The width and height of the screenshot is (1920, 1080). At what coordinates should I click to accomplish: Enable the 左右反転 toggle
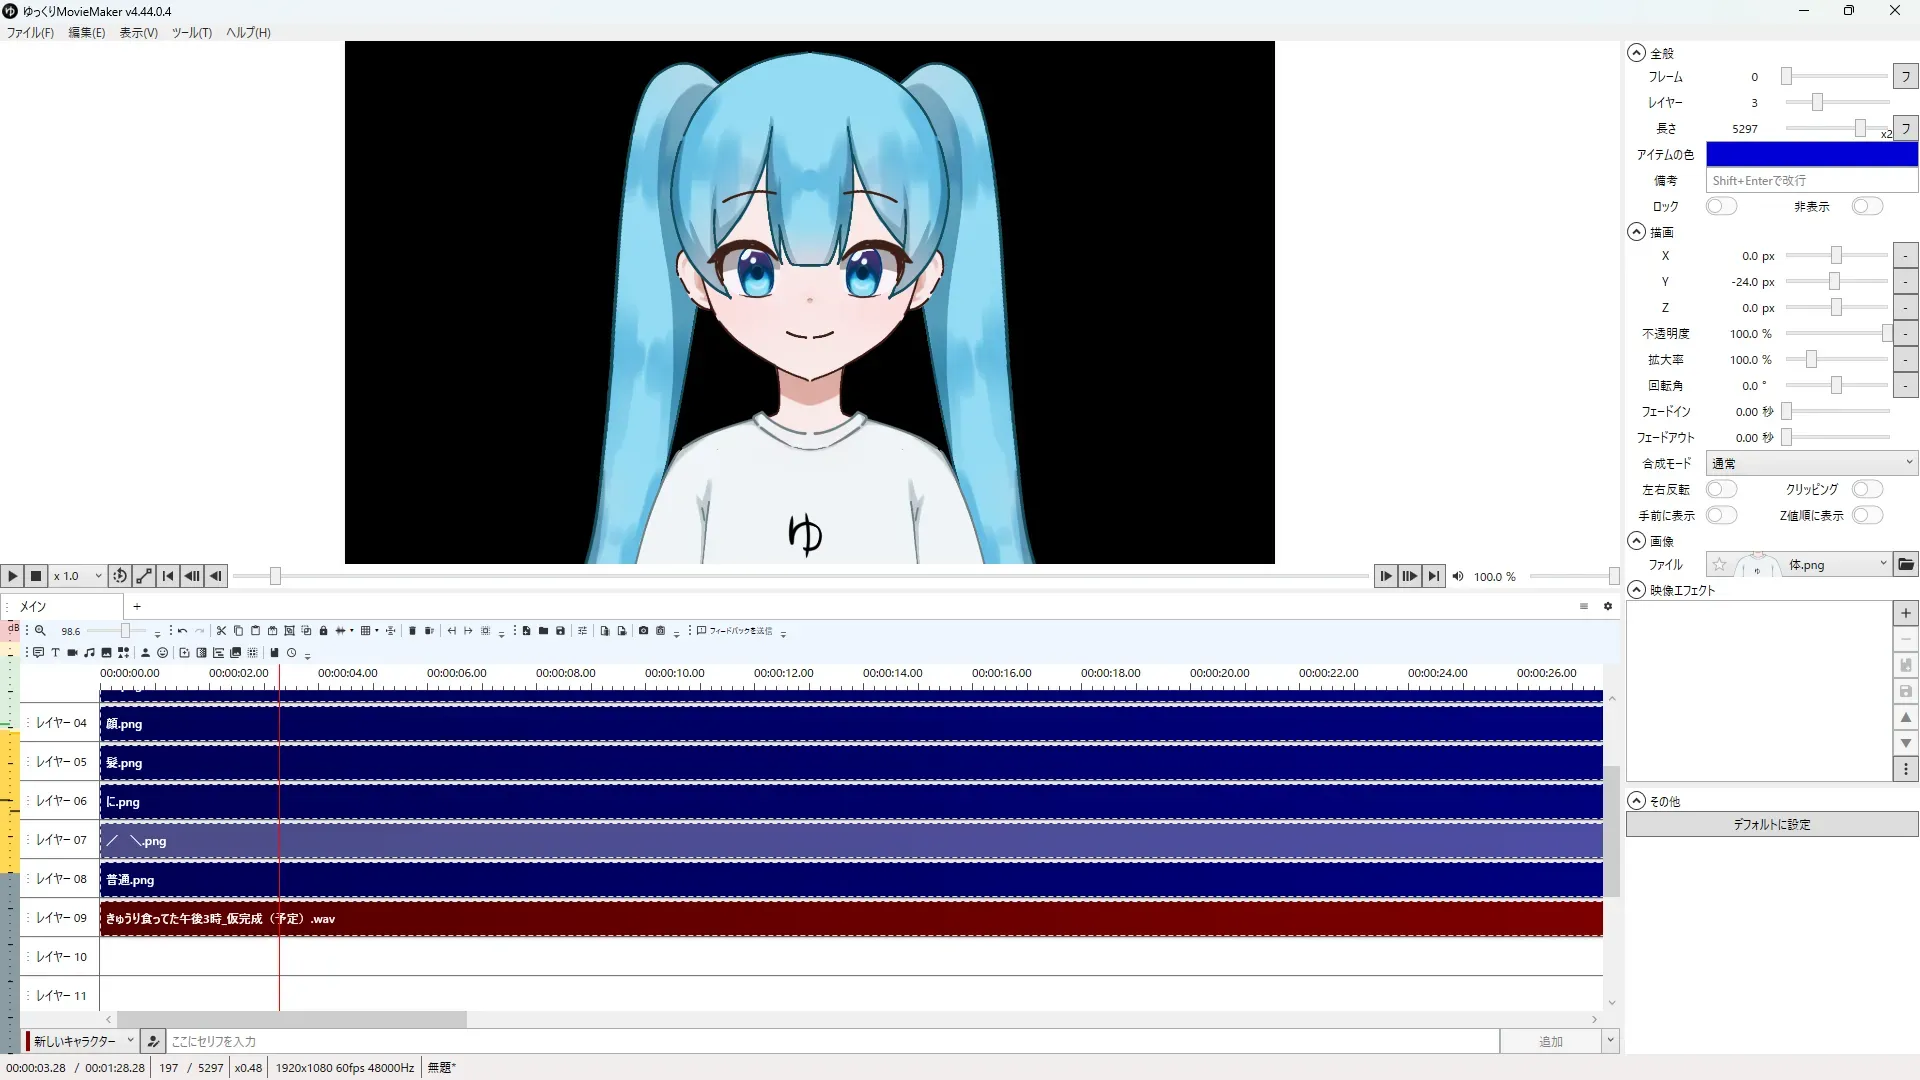pyautogui.click(x=1721, y=490)
